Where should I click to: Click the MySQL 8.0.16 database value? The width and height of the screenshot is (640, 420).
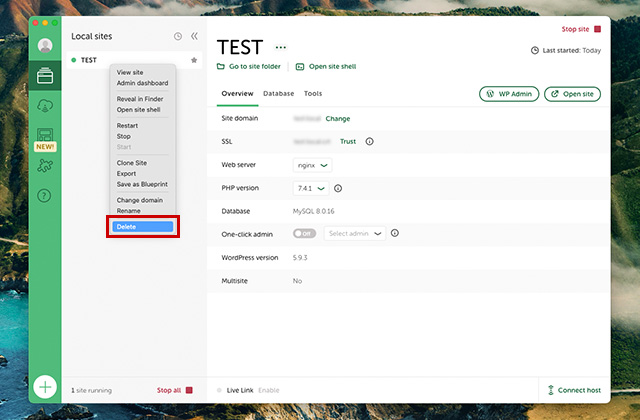coord(313,211)
